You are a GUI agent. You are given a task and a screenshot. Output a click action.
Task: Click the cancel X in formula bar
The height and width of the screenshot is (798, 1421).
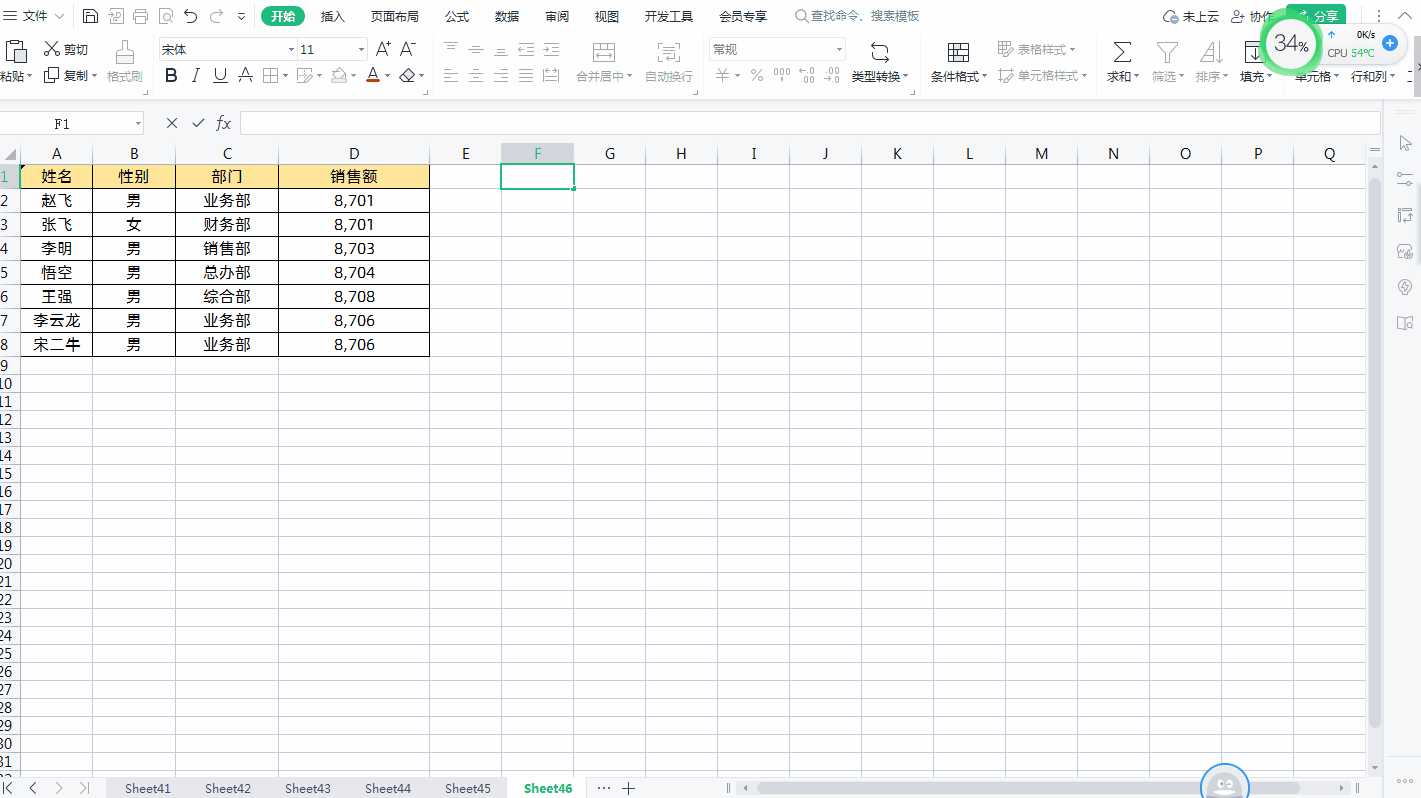click(172, 123)
